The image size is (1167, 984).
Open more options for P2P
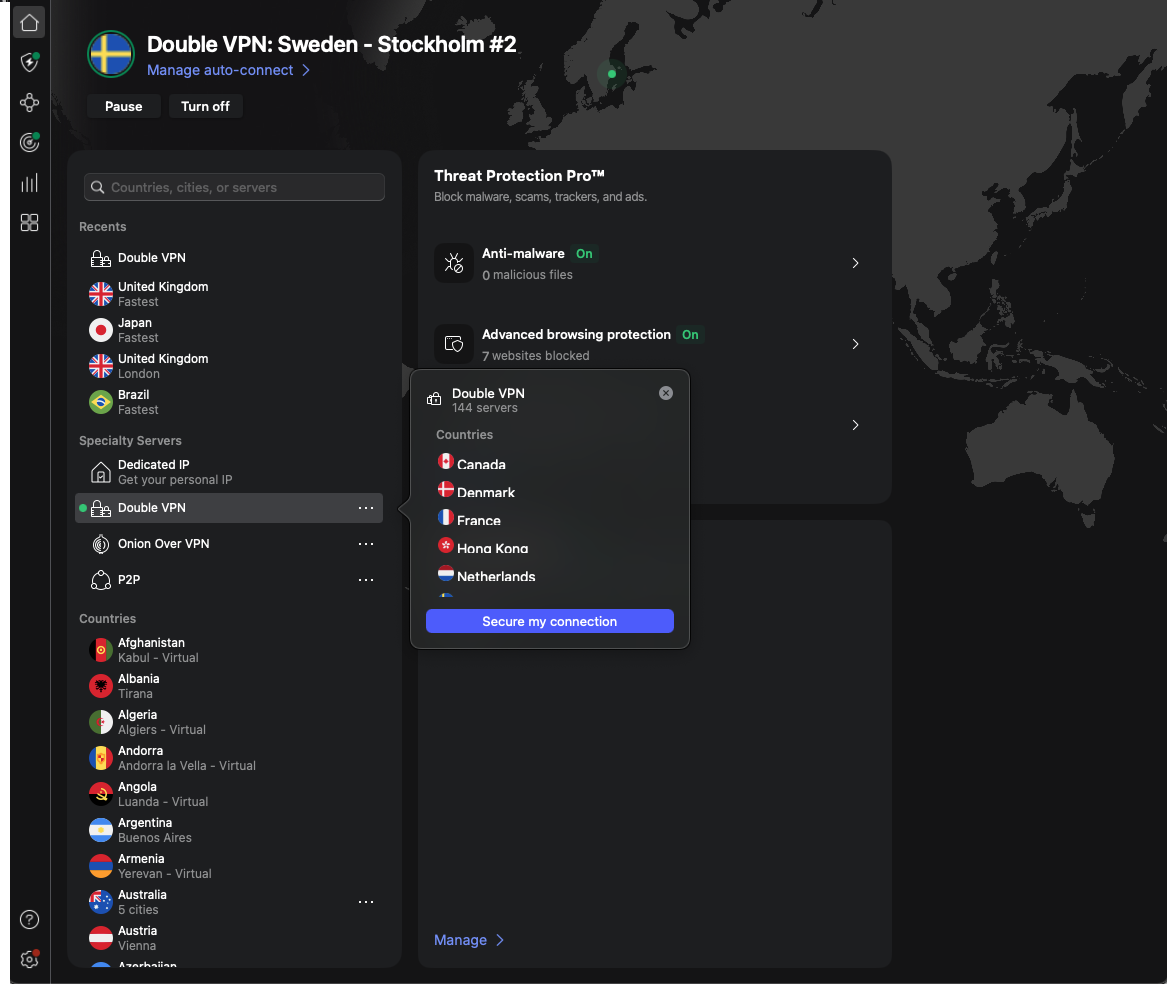tap(366, 580)
